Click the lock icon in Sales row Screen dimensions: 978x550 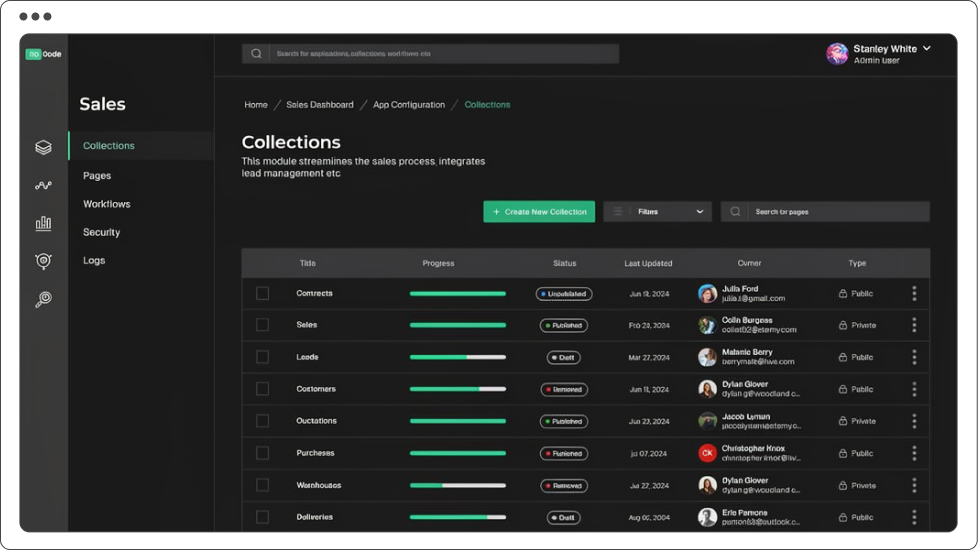(843, 325)
